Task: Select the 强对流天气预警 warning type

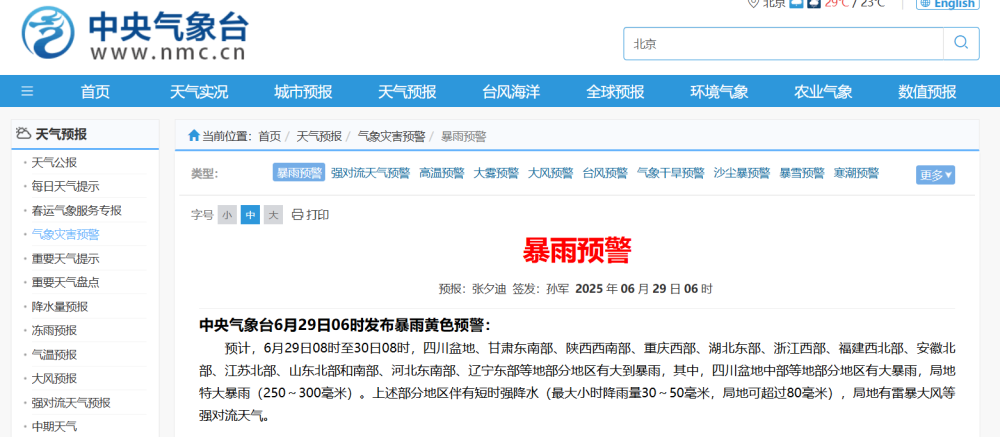Action: coord(370,173)
